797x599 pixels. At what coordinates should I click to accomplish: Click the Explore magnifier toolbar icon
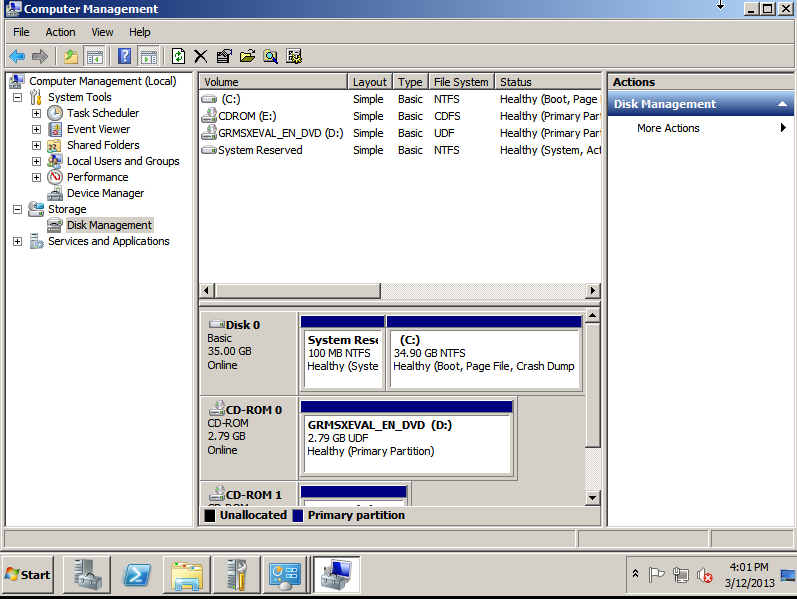coord(270,56)
